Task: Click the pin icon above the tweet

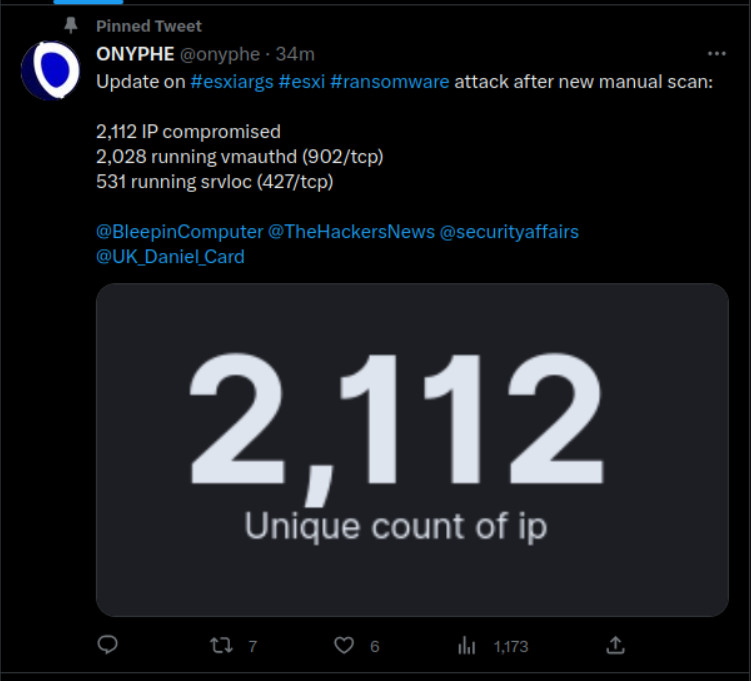Action: [71, 25]
